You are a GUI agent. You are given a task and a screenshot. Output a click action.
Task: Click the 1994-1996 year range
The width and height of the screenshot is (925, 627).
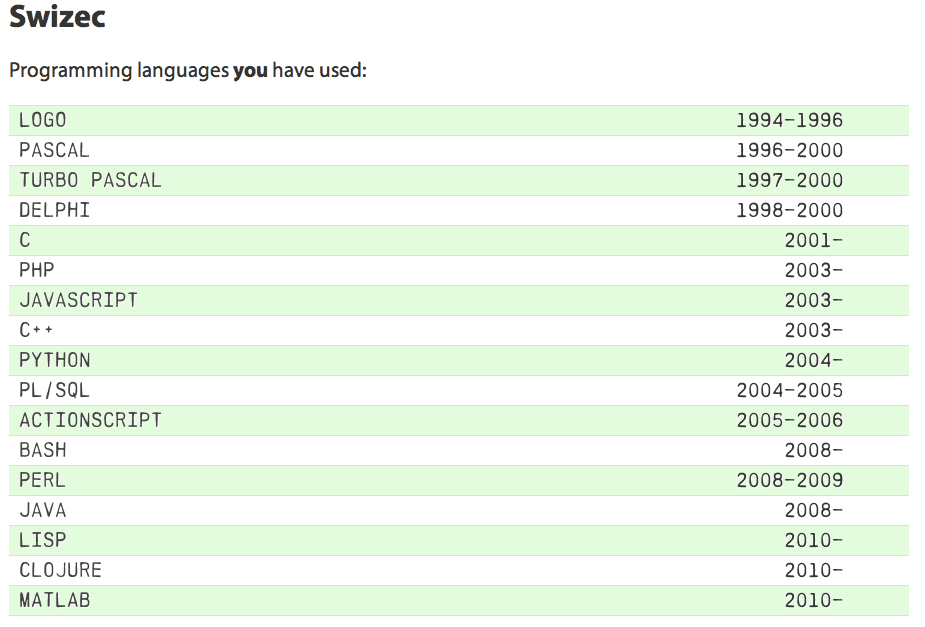point(789,120)
